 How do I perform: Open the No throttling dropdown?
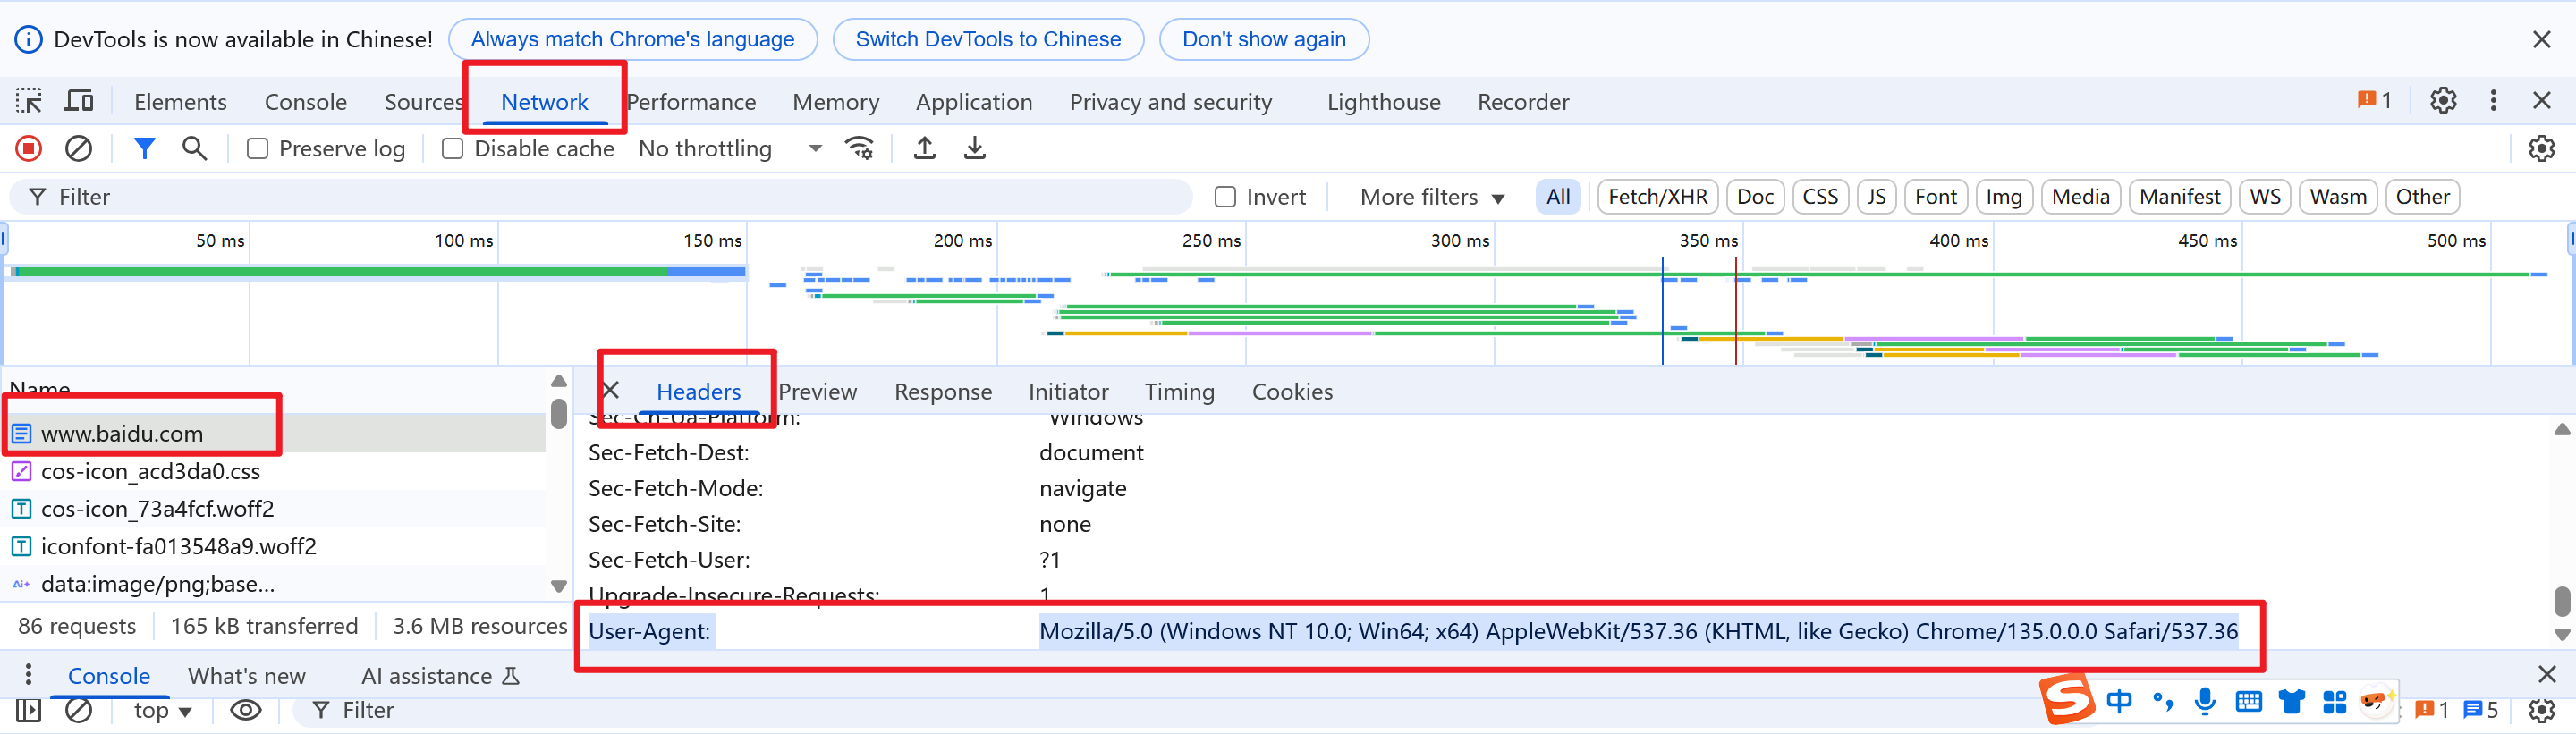[730, 149]
